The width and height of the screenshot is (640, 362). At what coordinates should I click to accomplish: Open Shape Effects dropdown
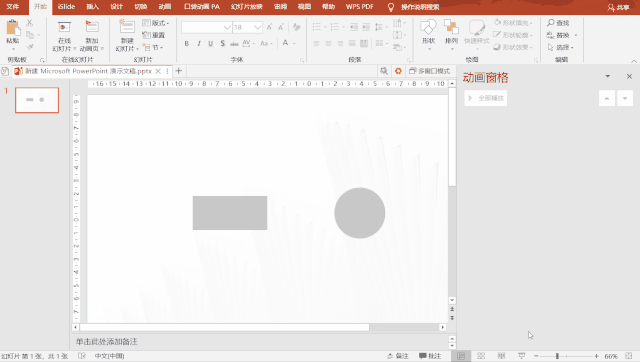tap(513, 47)
